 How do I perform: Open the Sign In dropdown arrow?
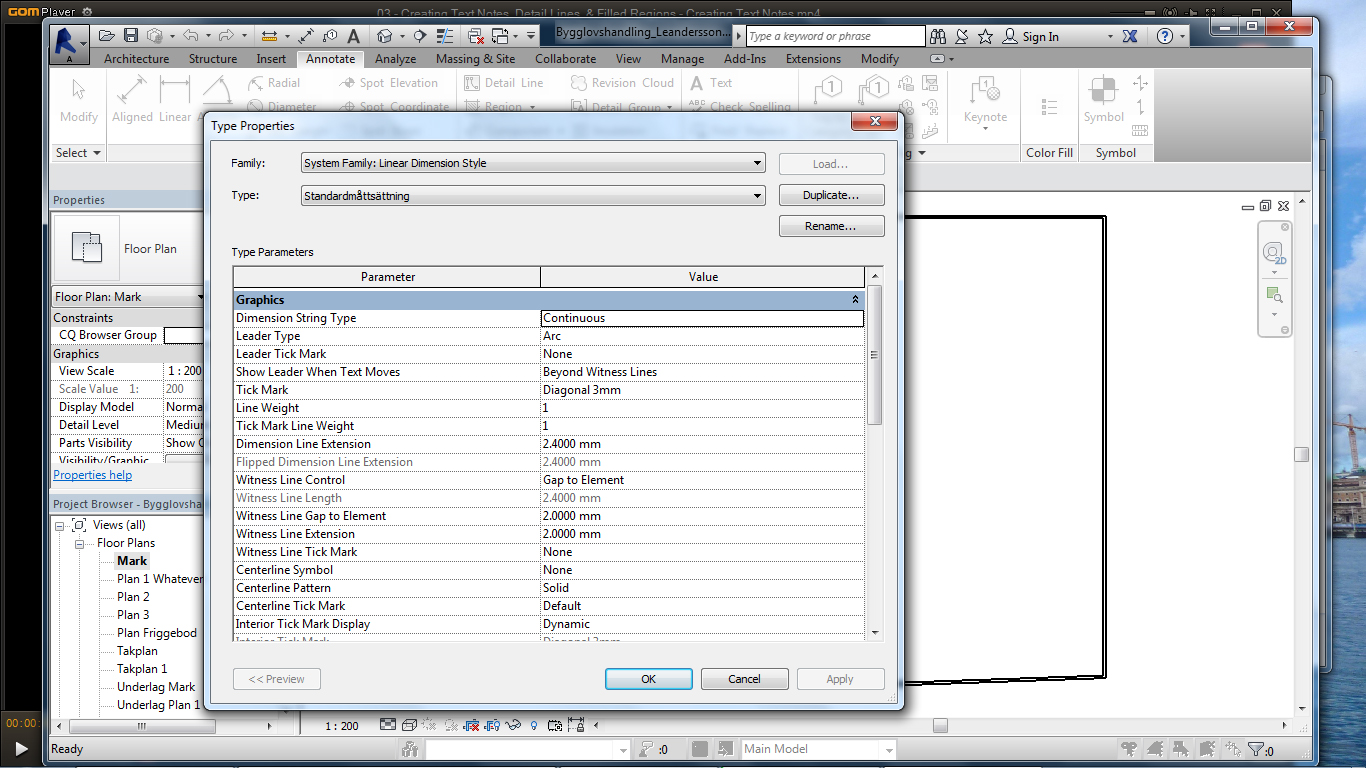click(1109, 37)
